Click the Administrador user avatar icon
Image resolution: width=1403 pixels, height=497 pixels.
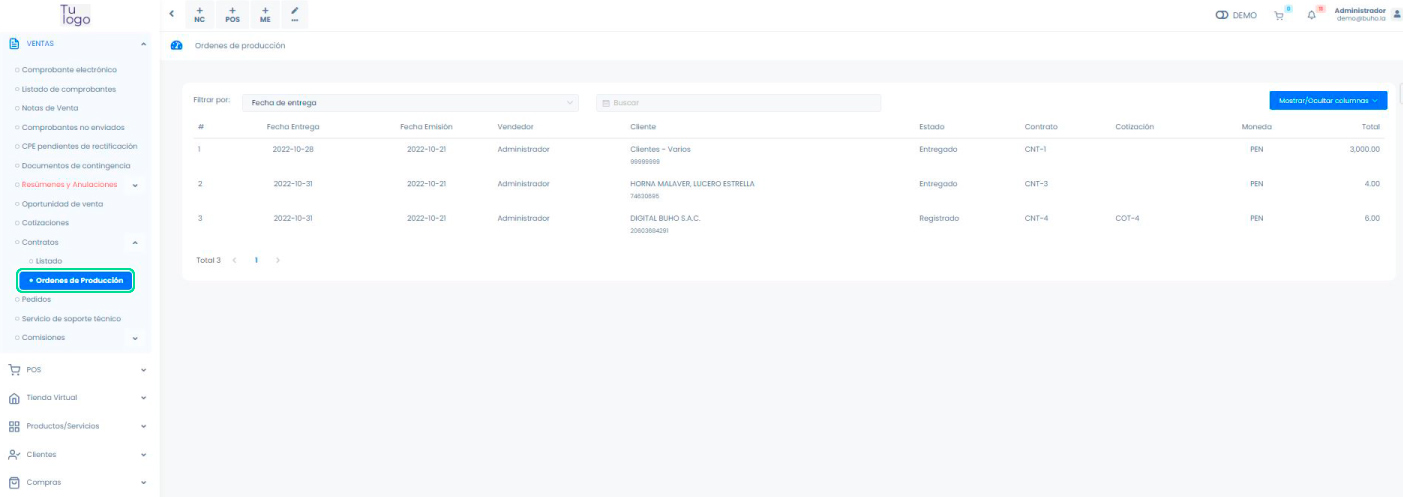tap(1397, 14)
